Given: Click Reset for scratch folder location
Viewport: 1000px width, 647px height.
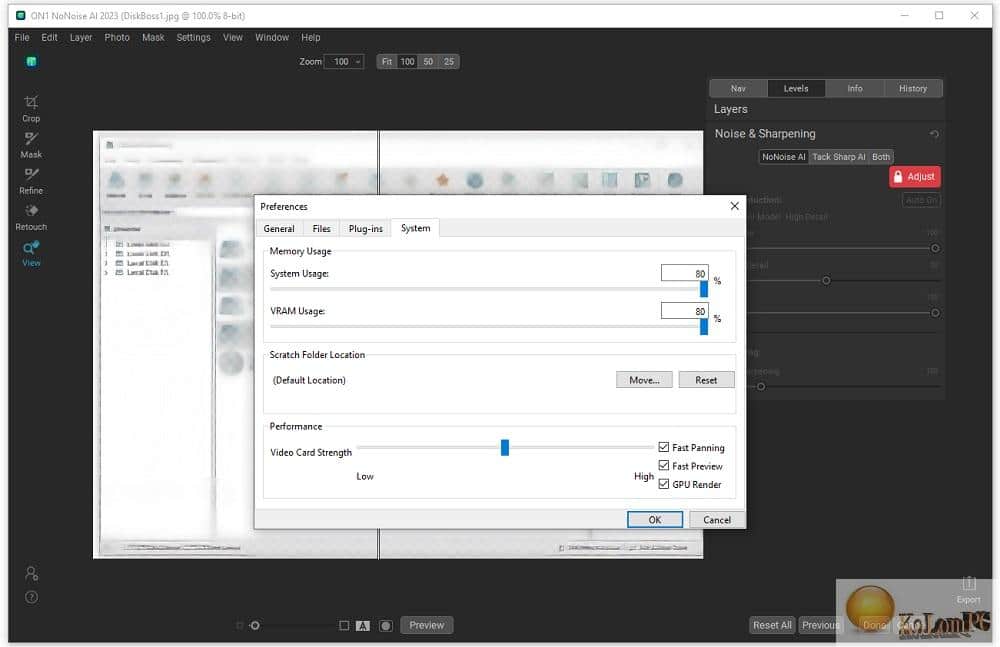Looking at the screenshot, I should point(706,380).
